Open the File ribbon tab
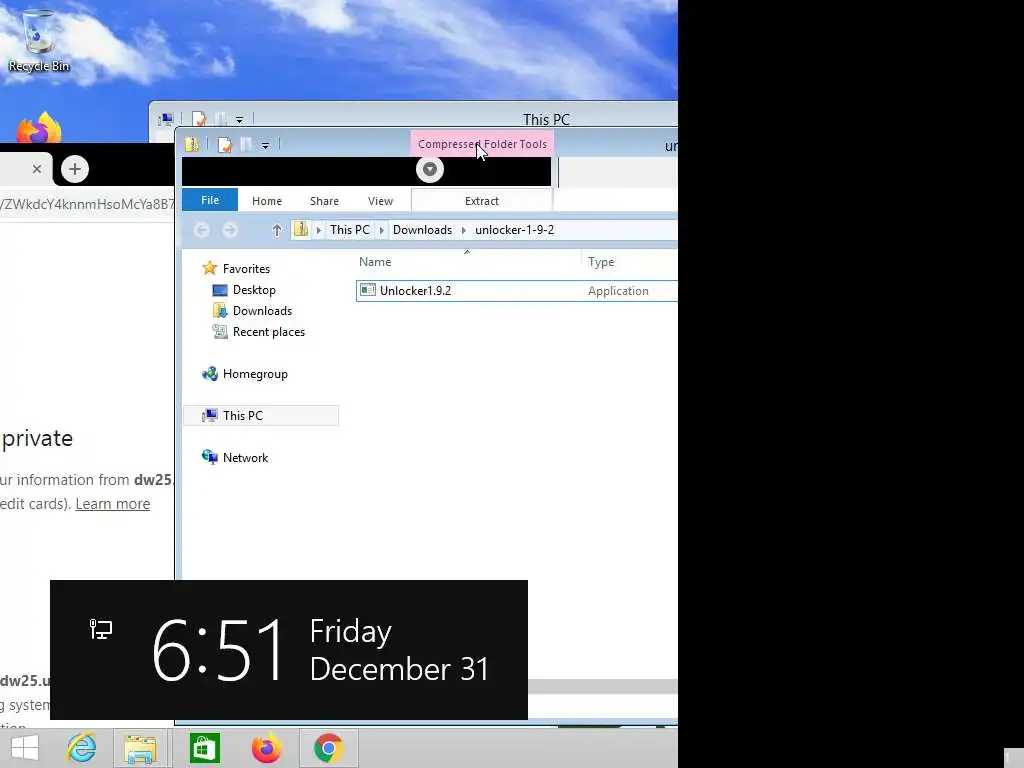 [x=210, y=200]
